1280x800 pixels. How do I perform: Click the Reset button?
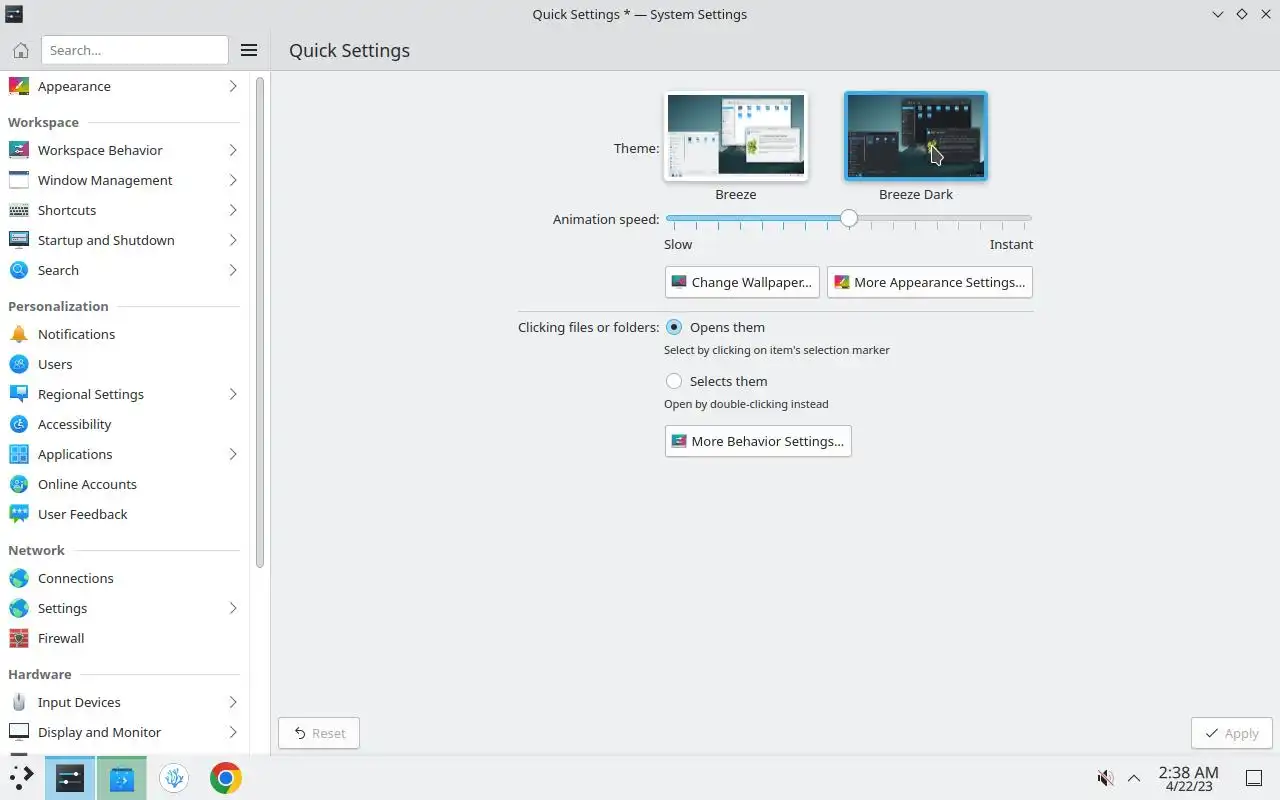click(319, 733)
